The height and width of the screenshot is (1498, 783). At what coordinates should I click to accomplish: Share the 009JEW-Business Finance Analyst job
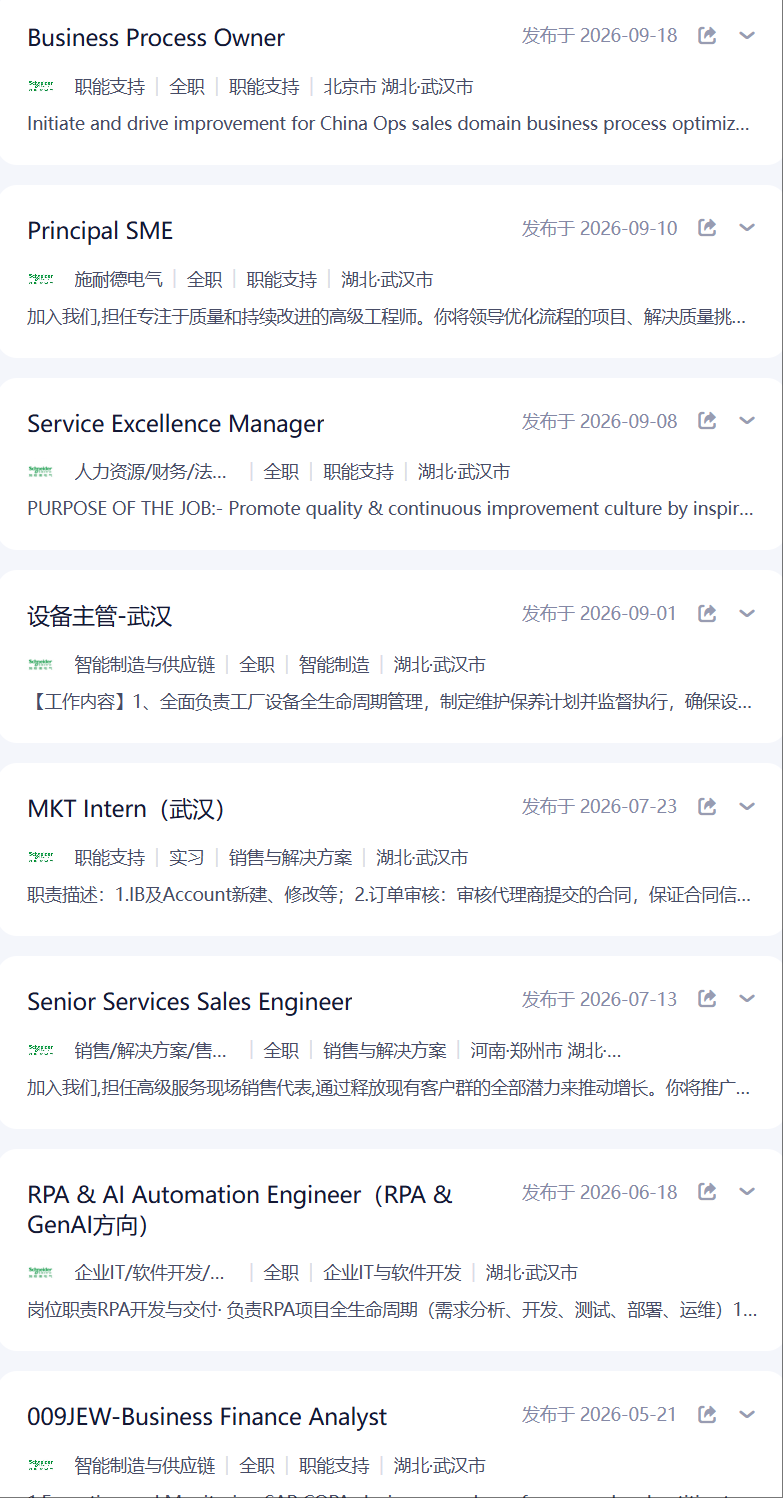(707, 1414)
